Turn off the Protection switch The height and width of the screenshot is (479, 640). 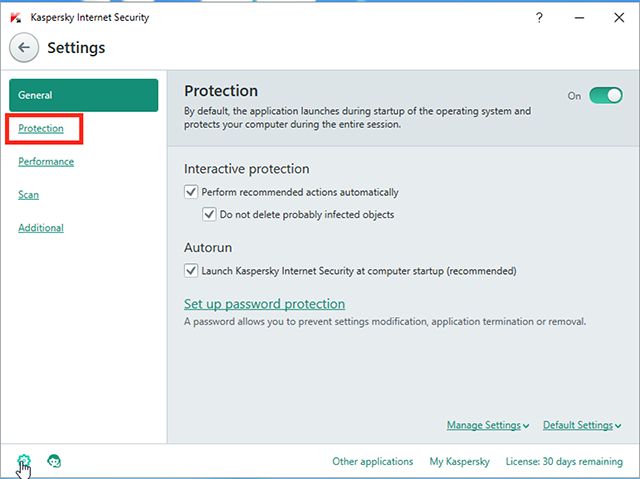click(606, 96)
